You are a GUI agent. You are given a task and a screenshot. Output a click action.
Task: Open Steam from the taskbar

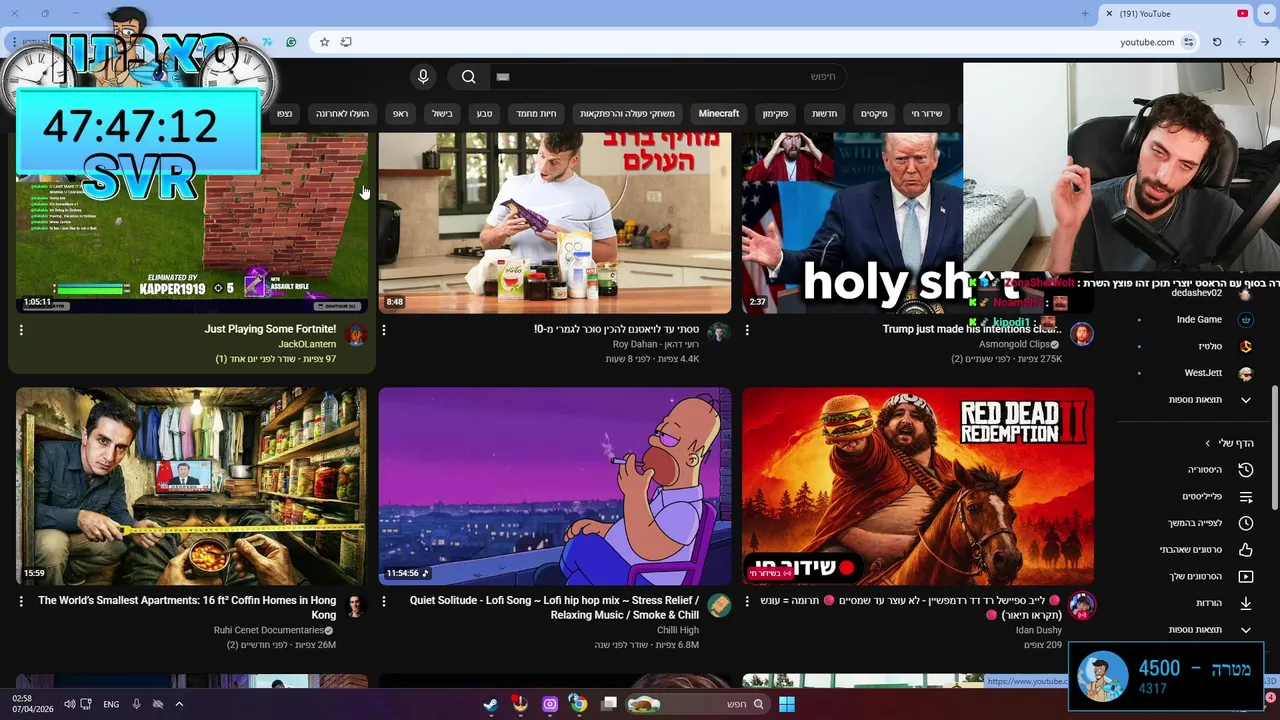pyautogui.click(x=490, y=704)
